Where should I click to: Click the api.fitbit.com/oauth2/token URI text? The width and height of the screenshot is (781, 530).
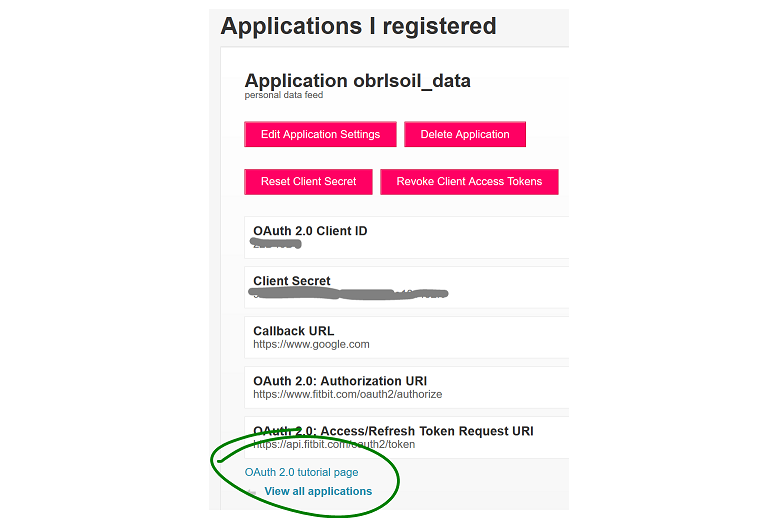[334, 444]
